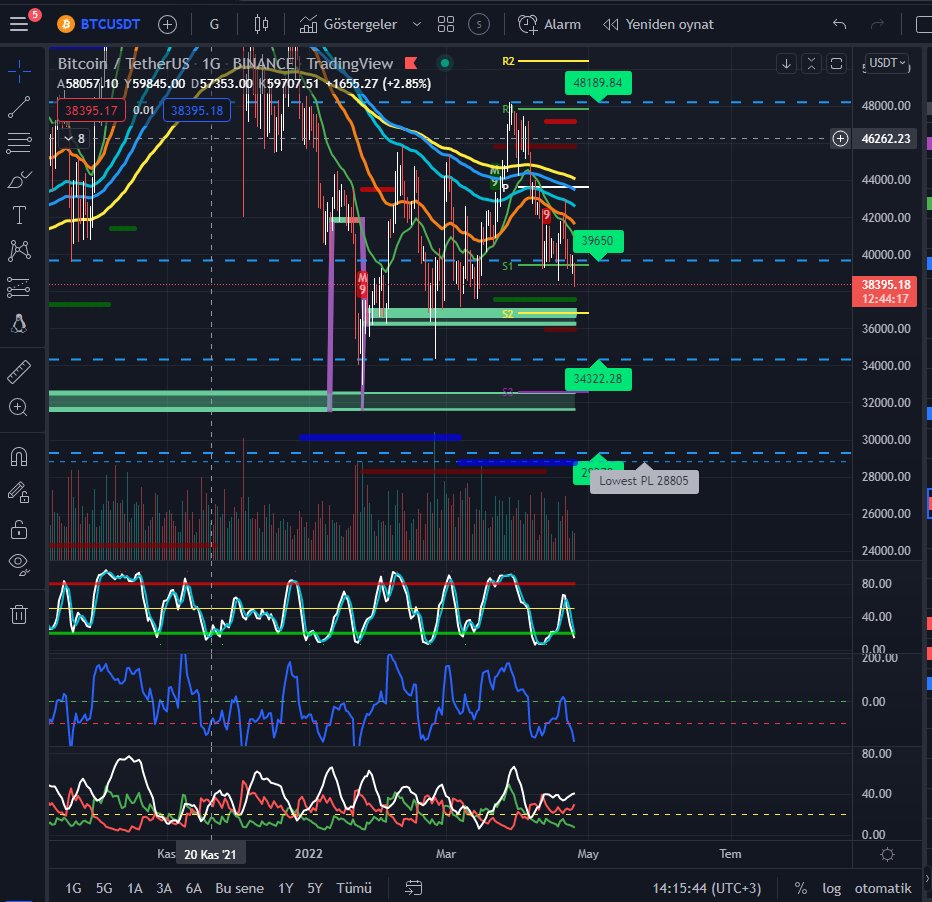Open the G interval selector
Image resolution: width=932 pixels, height=902 pixels.
(215, 24)
